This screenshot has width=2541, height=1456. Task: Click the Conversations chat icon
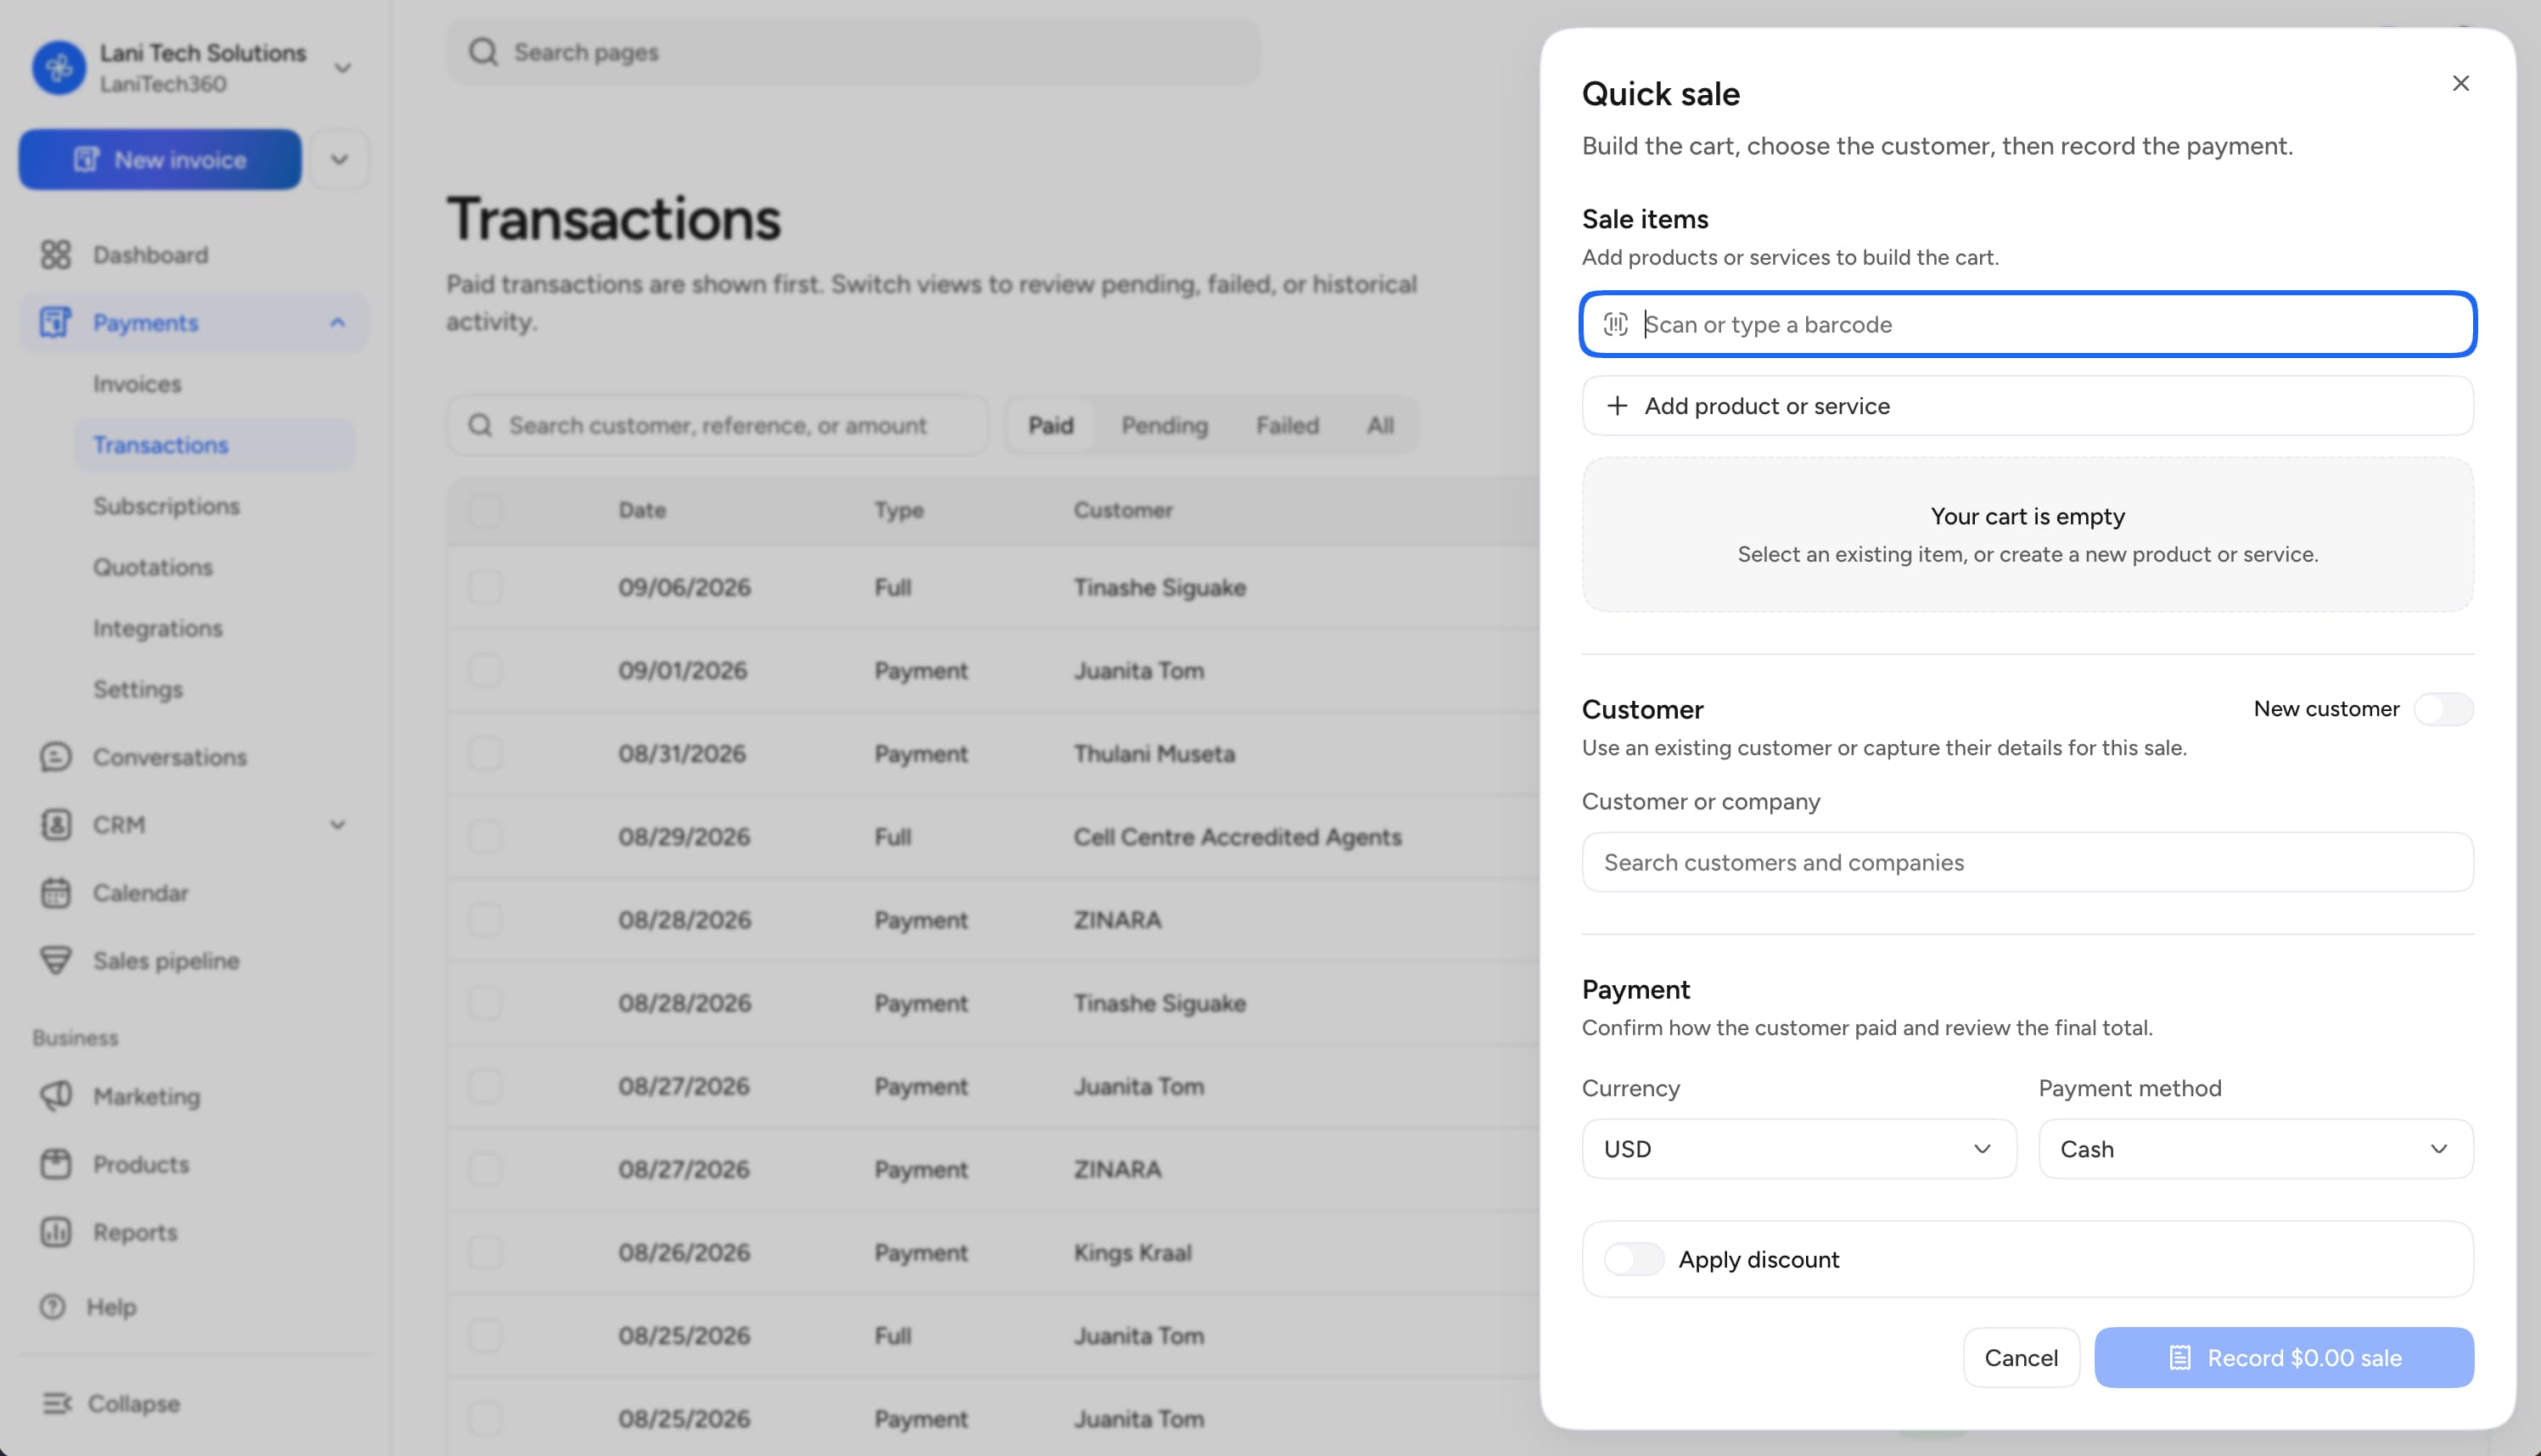(56, 757)
